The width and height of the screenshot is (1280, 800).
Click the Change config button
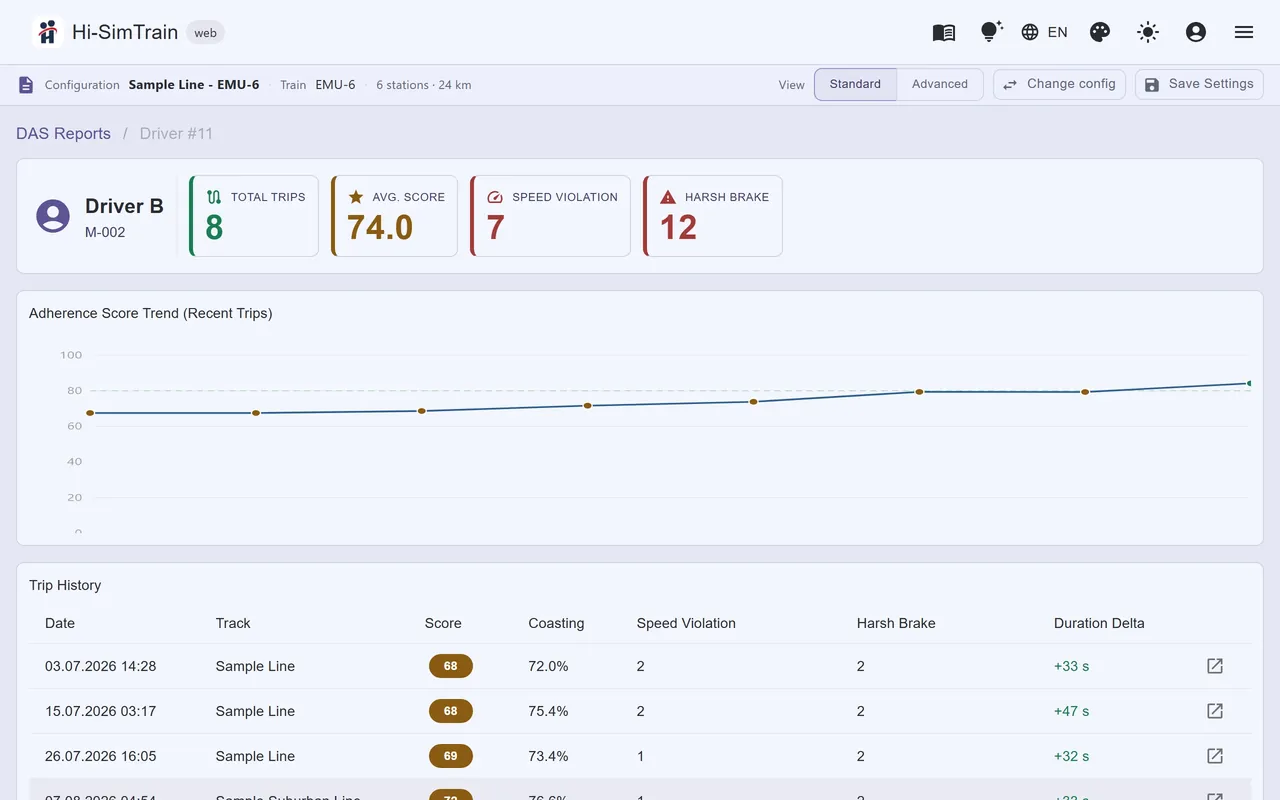tap(1059, 84)
